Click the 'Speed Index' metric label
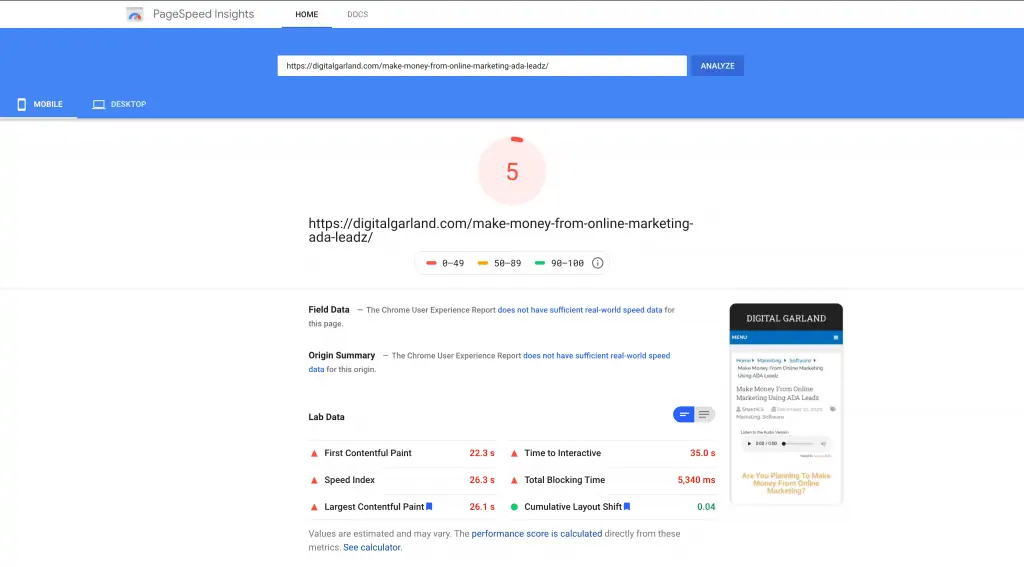This screenshot has width=1024, height=567. click(349, 480)
